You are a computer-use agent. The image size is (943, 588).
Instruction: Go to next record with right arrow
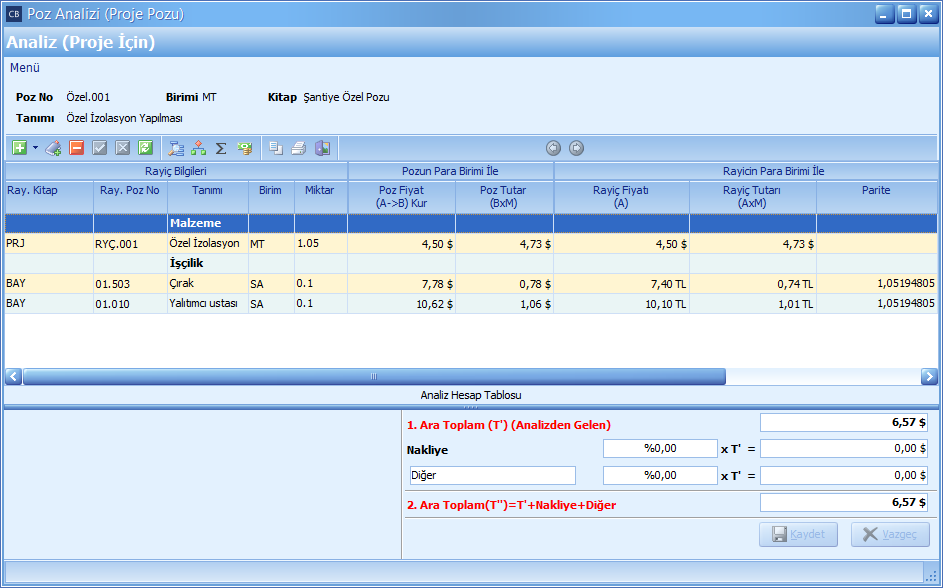[x=576, y=148]
